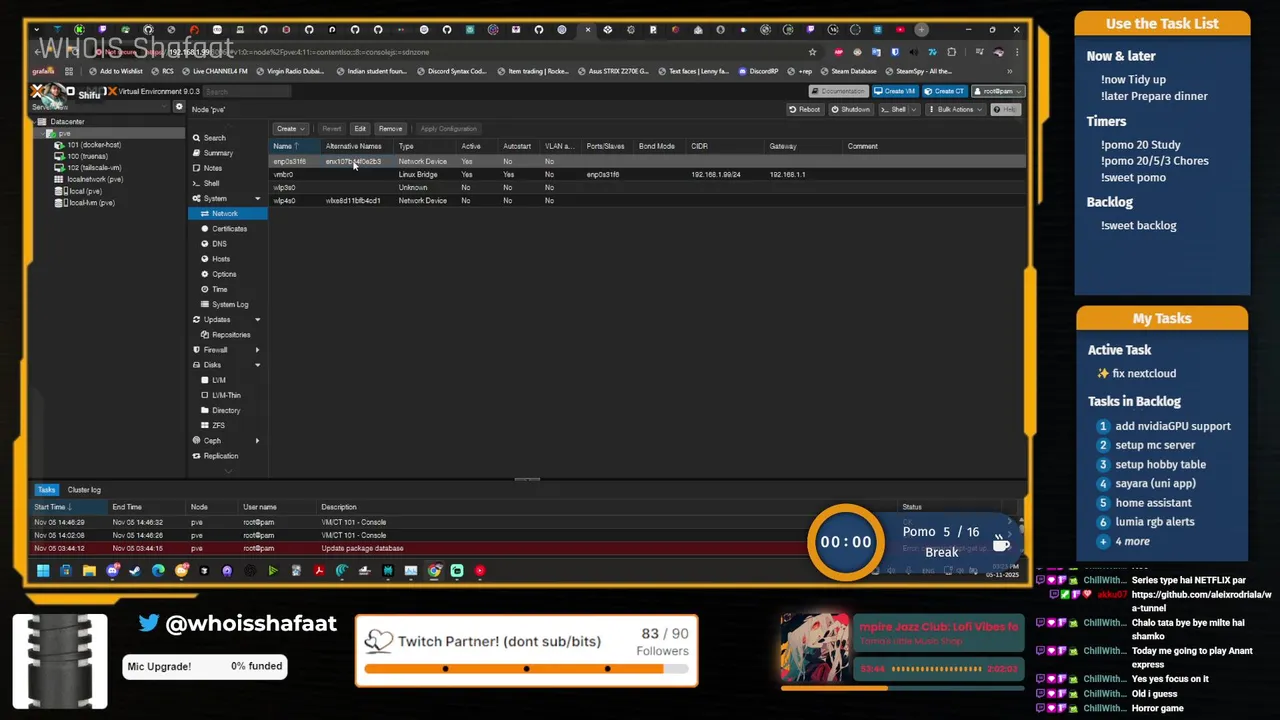Open the DiscordRP bookmark
The width and height of the screenshot is (1280, 720).
click(758, 71)
